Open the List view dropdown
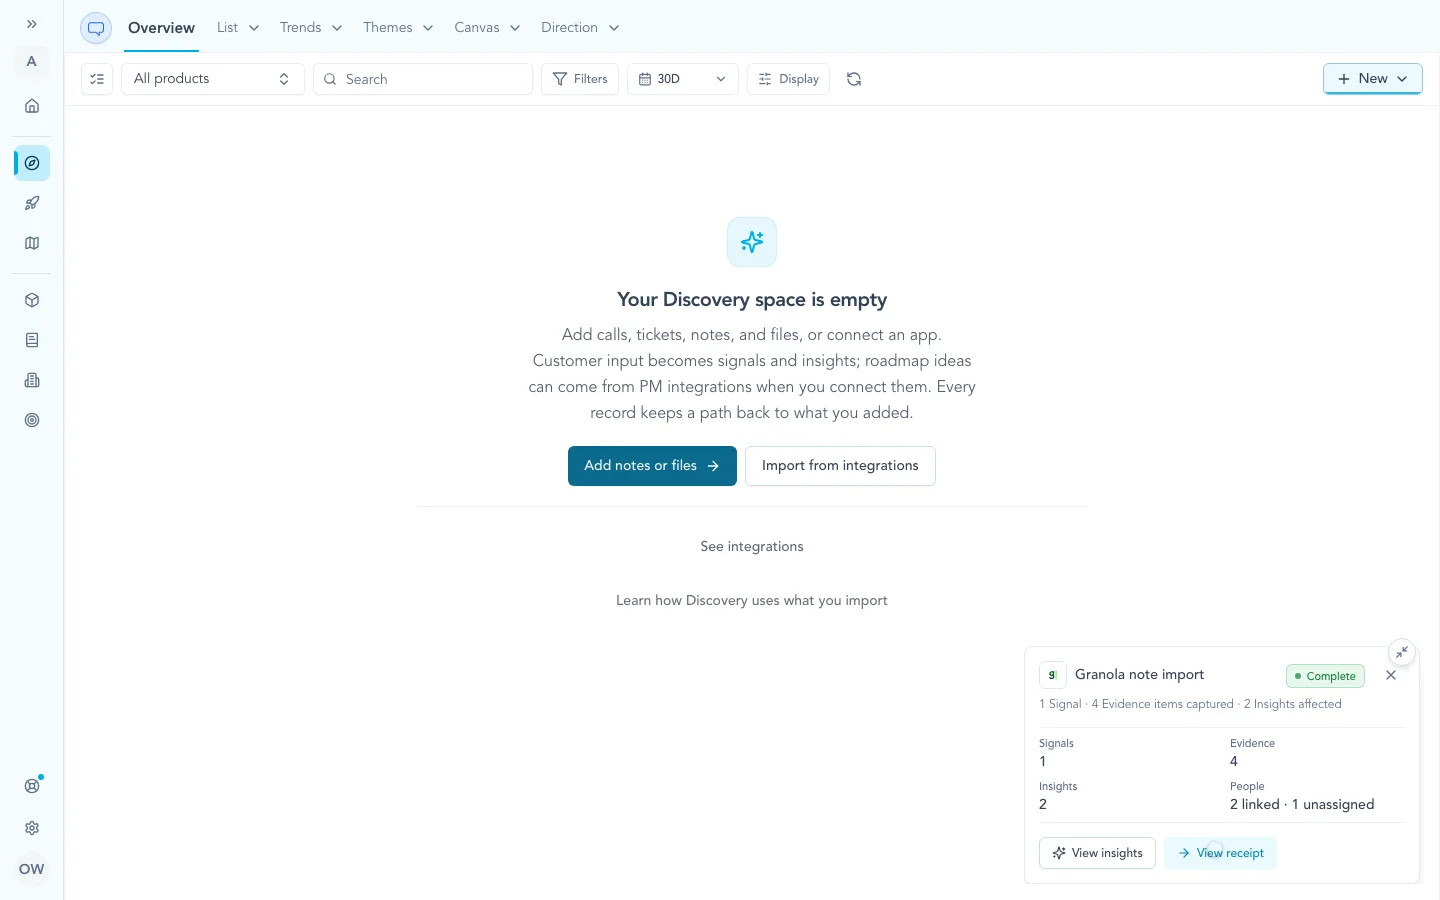 [238, 28]
